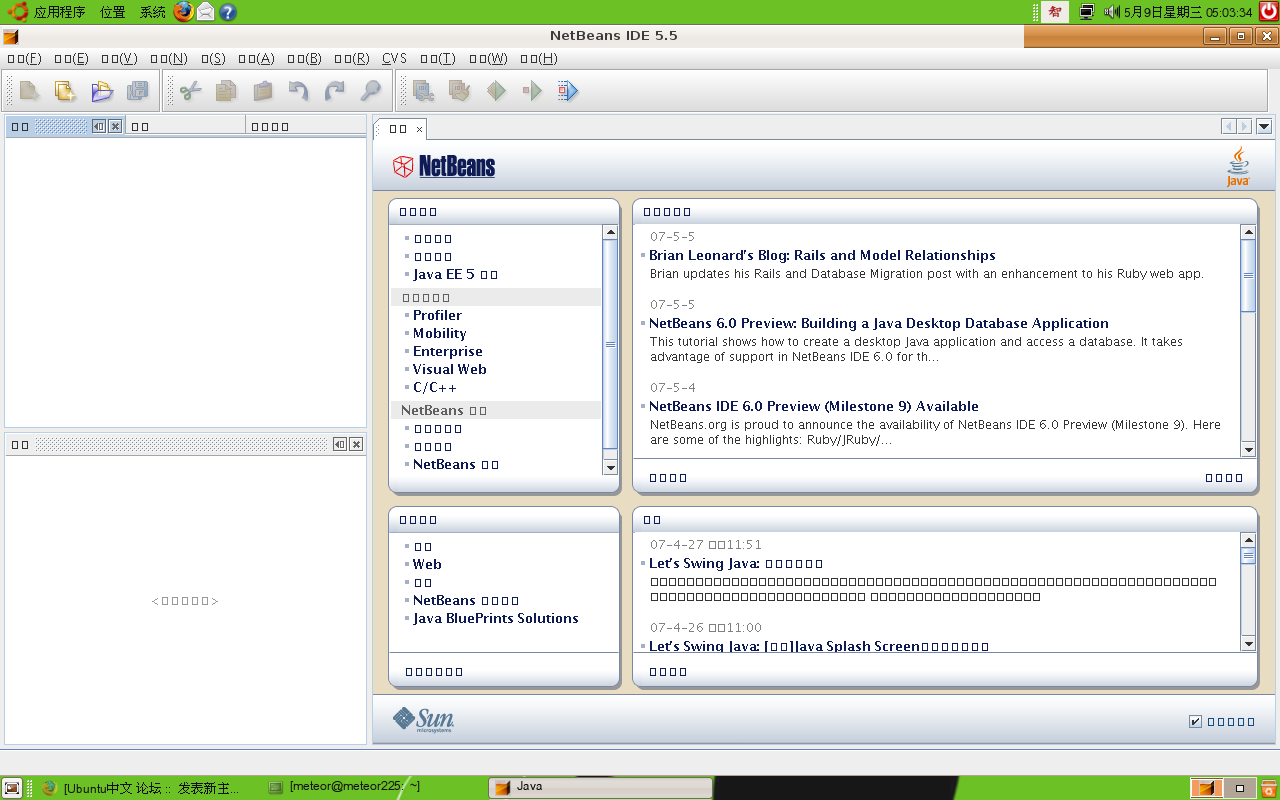1280x800 pixels.
Task: Open the Mobility link
Action: coord(440,333)
